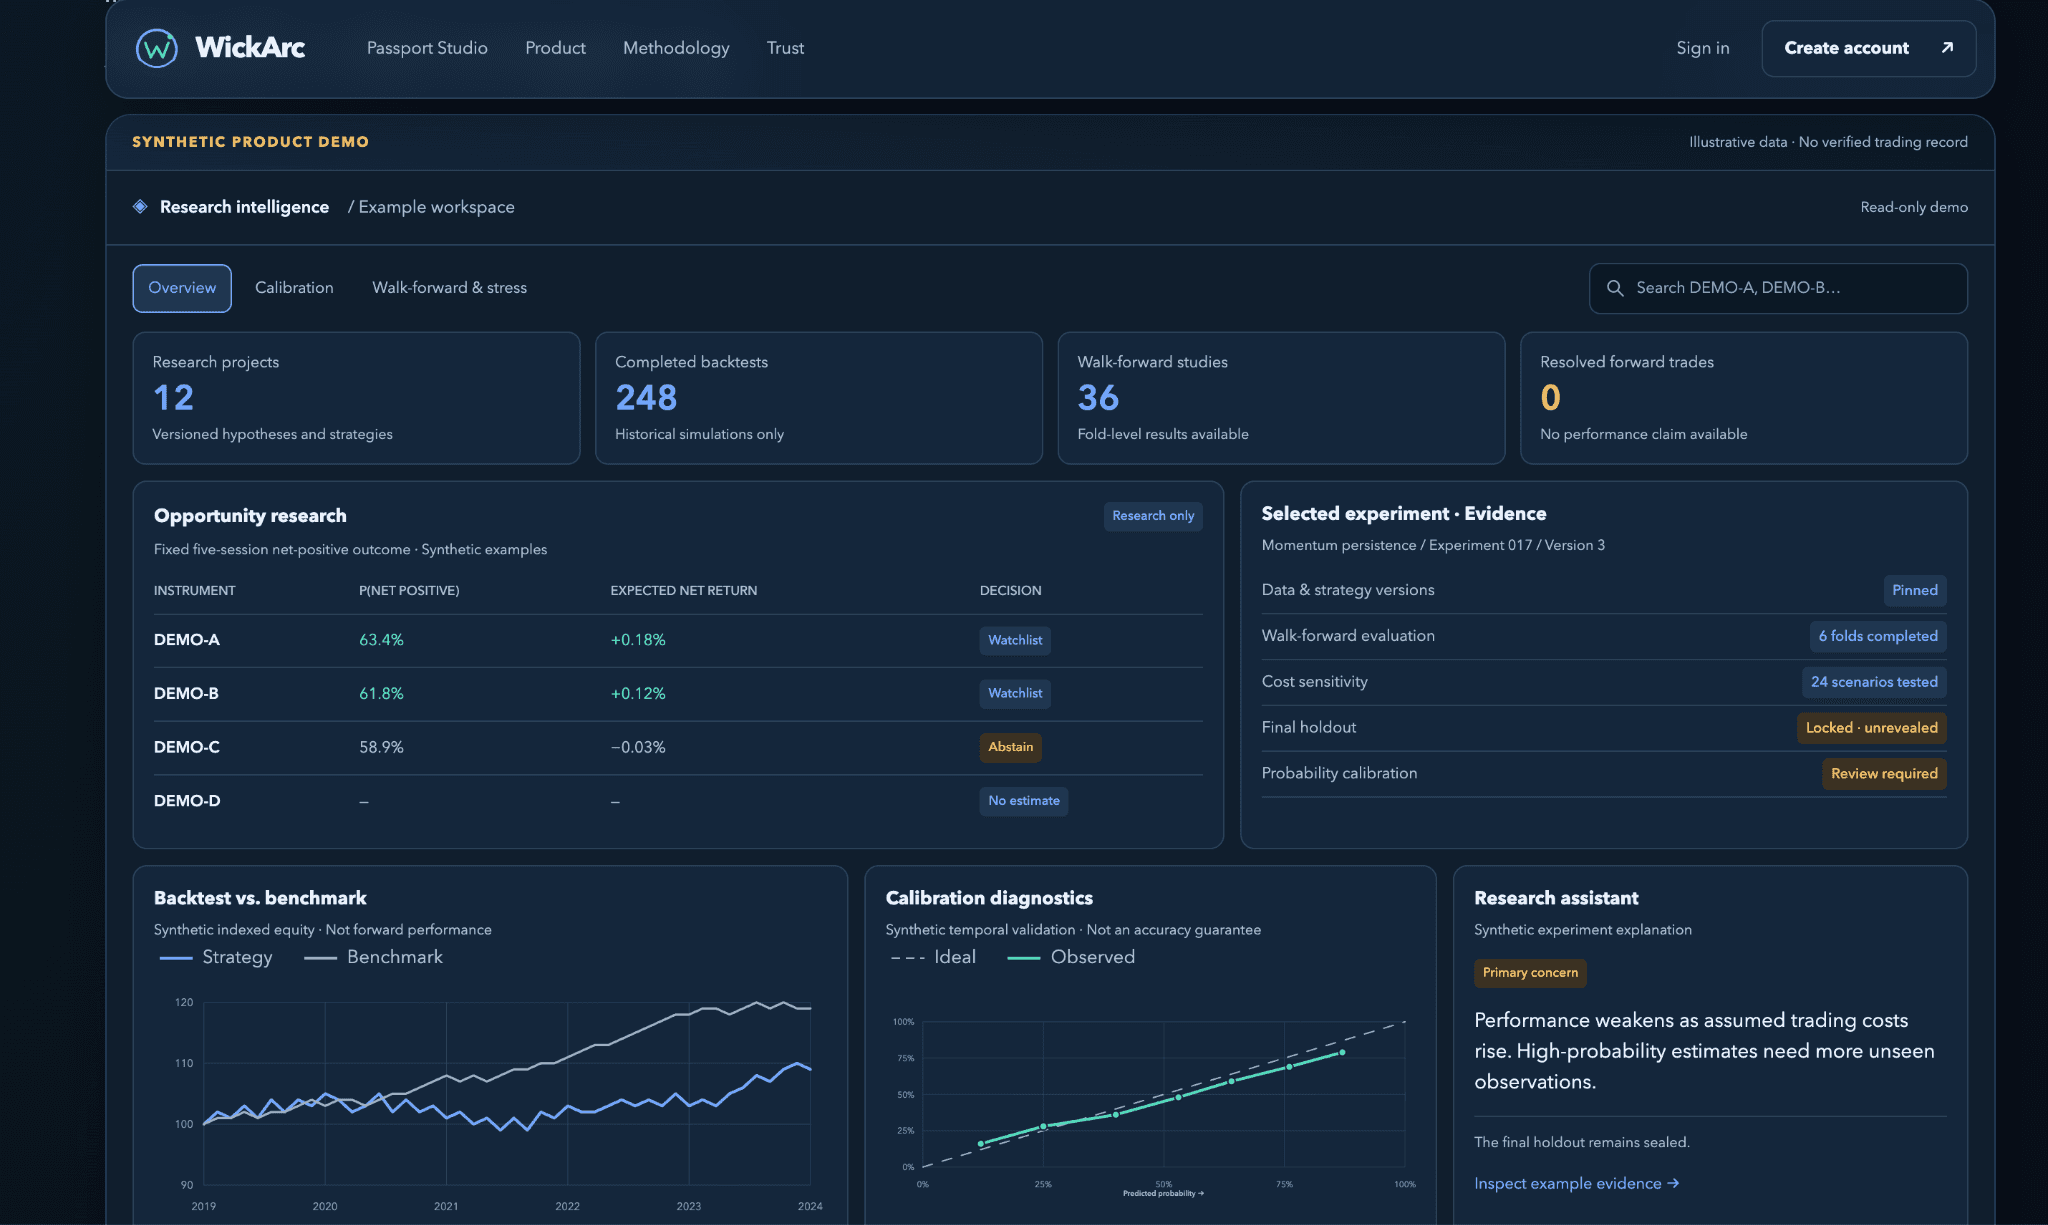Click the Final holdout row label
Viewport: 2048px width, 1225px height.
coord(1308,728)
